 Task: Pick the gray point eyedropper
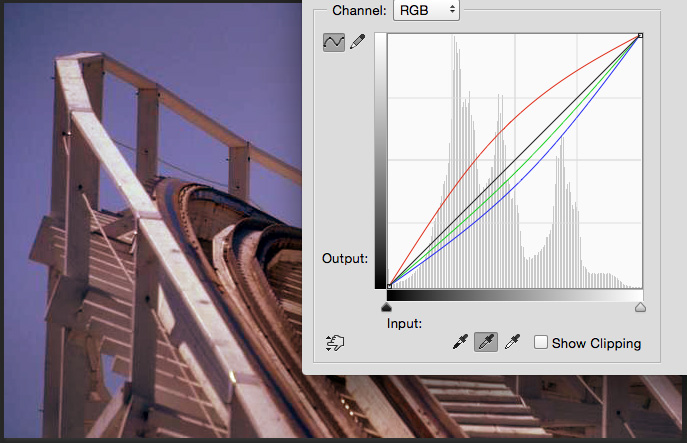point(486,342)
